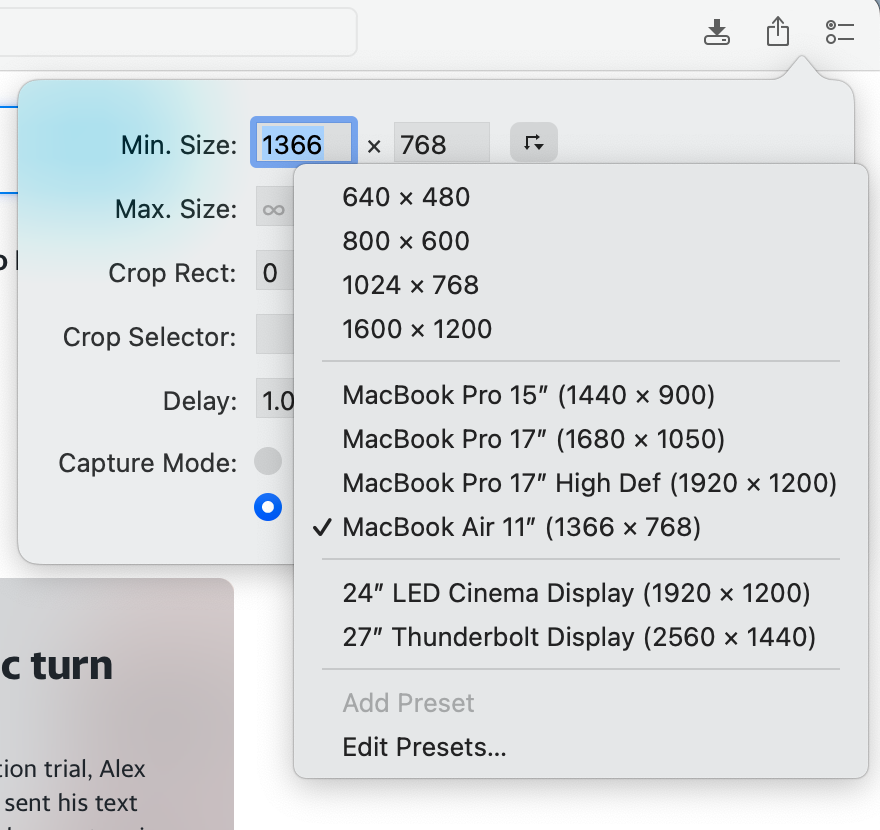Select MacBook Pro 17″ High Def preset

point(581,483)
